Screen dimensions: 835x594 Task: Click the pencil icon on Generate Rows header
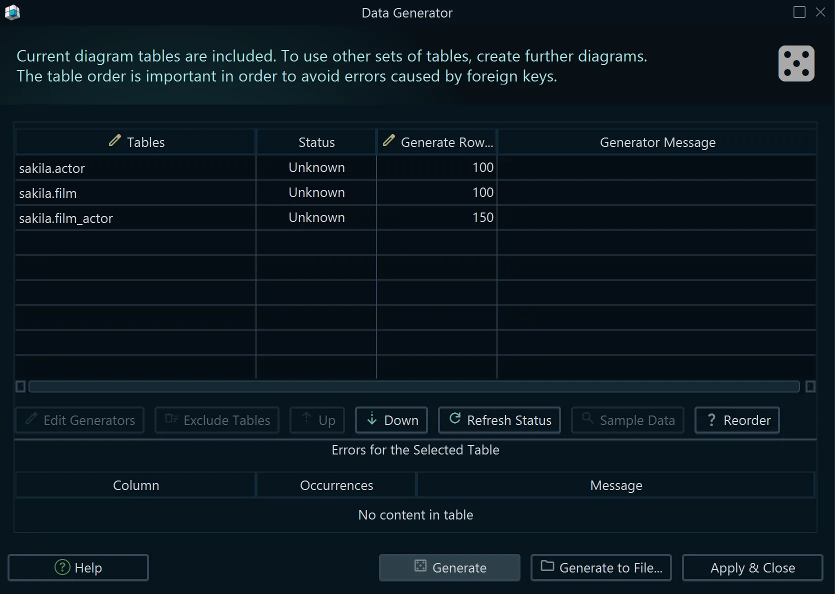(x=388, y=141)
